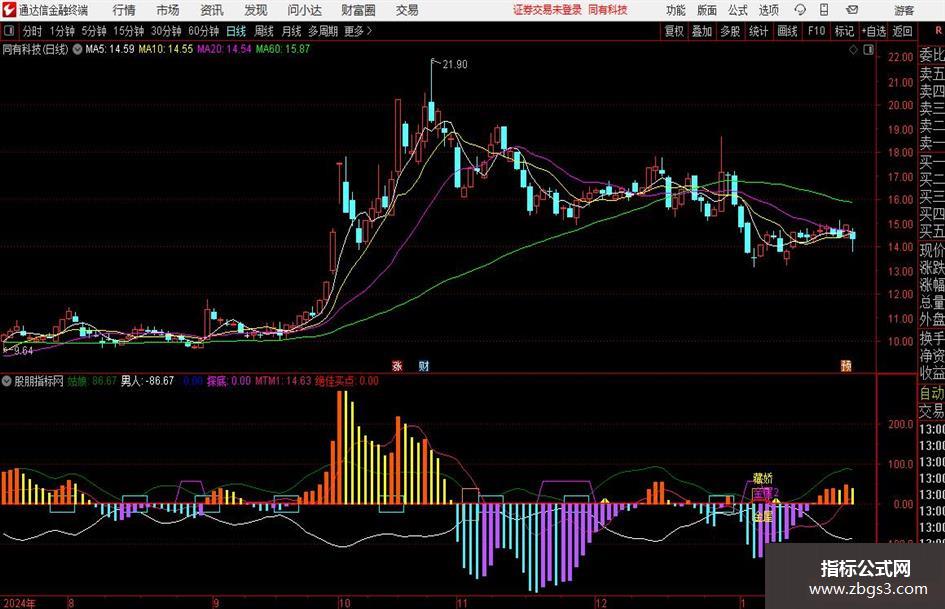Viewport: 945px width, 609px height.
Task: Open the 公式 menu
Action: (x=738, y=10)
